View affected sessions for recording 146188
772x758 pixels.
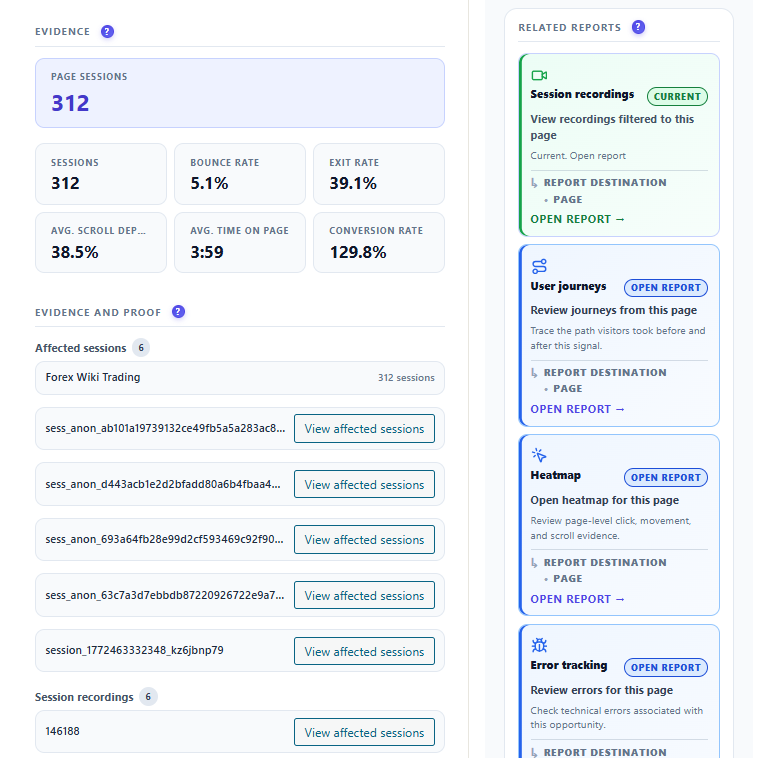[x=364, y=732]
